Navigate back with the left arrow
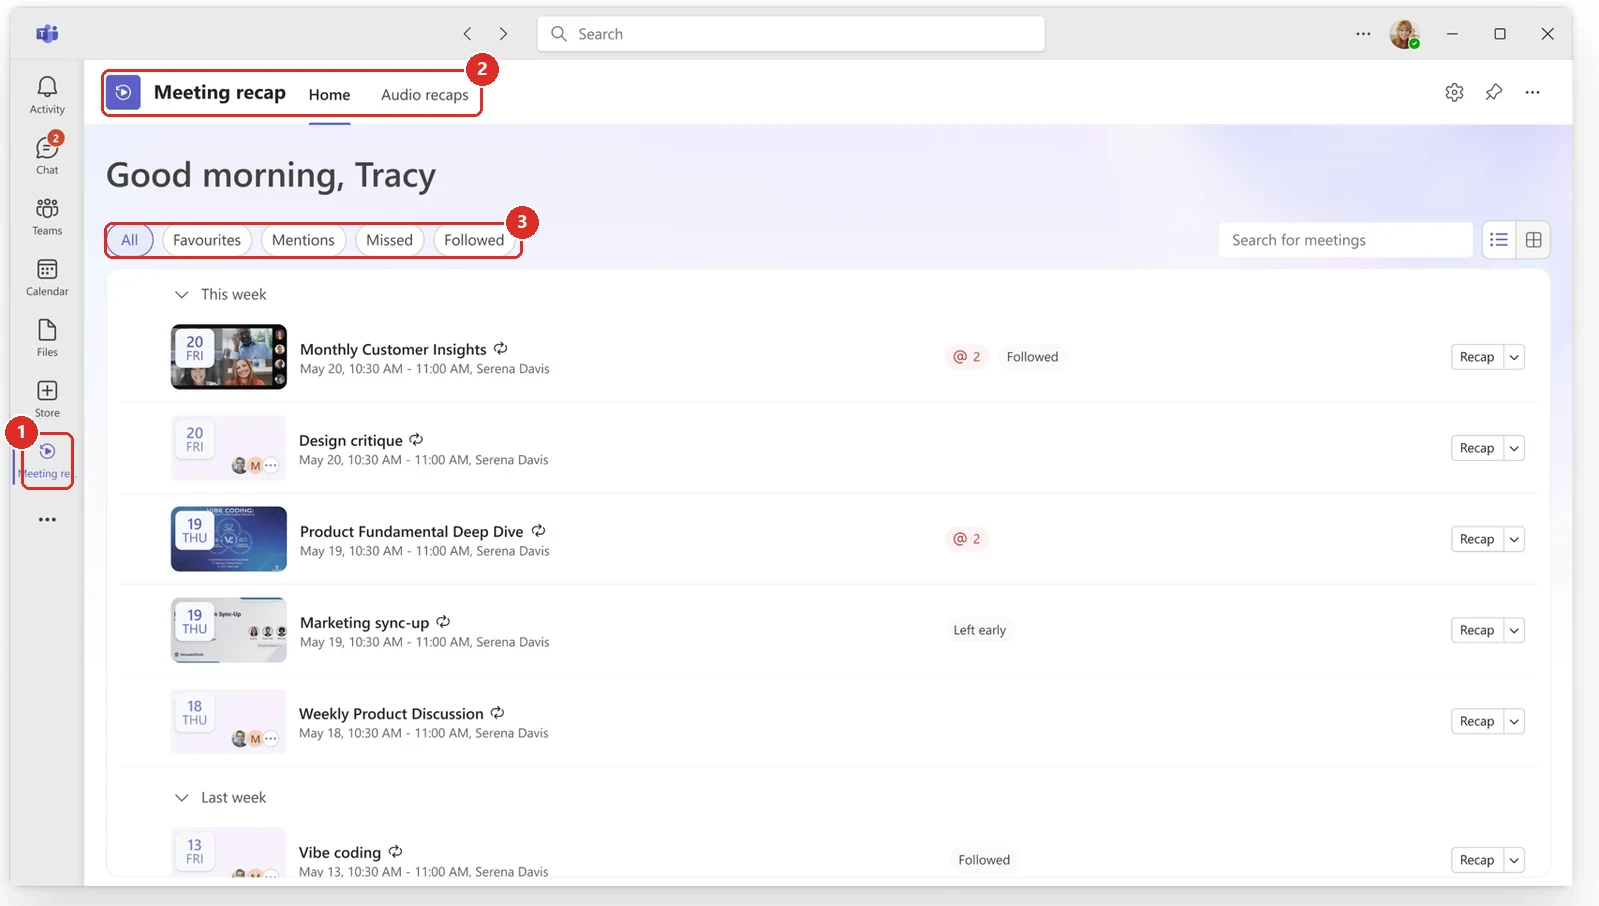This screenshot has width=1599, height=906. coord(467,34)
